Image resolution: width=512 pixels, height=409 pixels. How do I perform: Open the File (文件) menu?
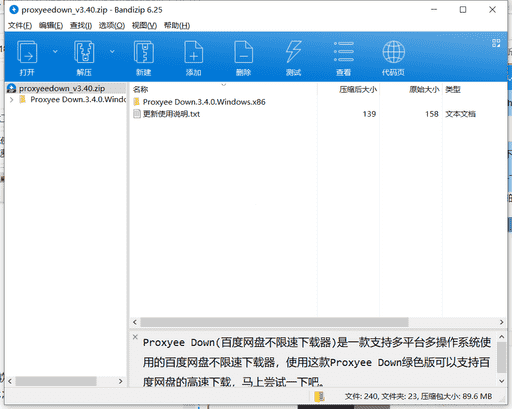(x=20, y=25)
